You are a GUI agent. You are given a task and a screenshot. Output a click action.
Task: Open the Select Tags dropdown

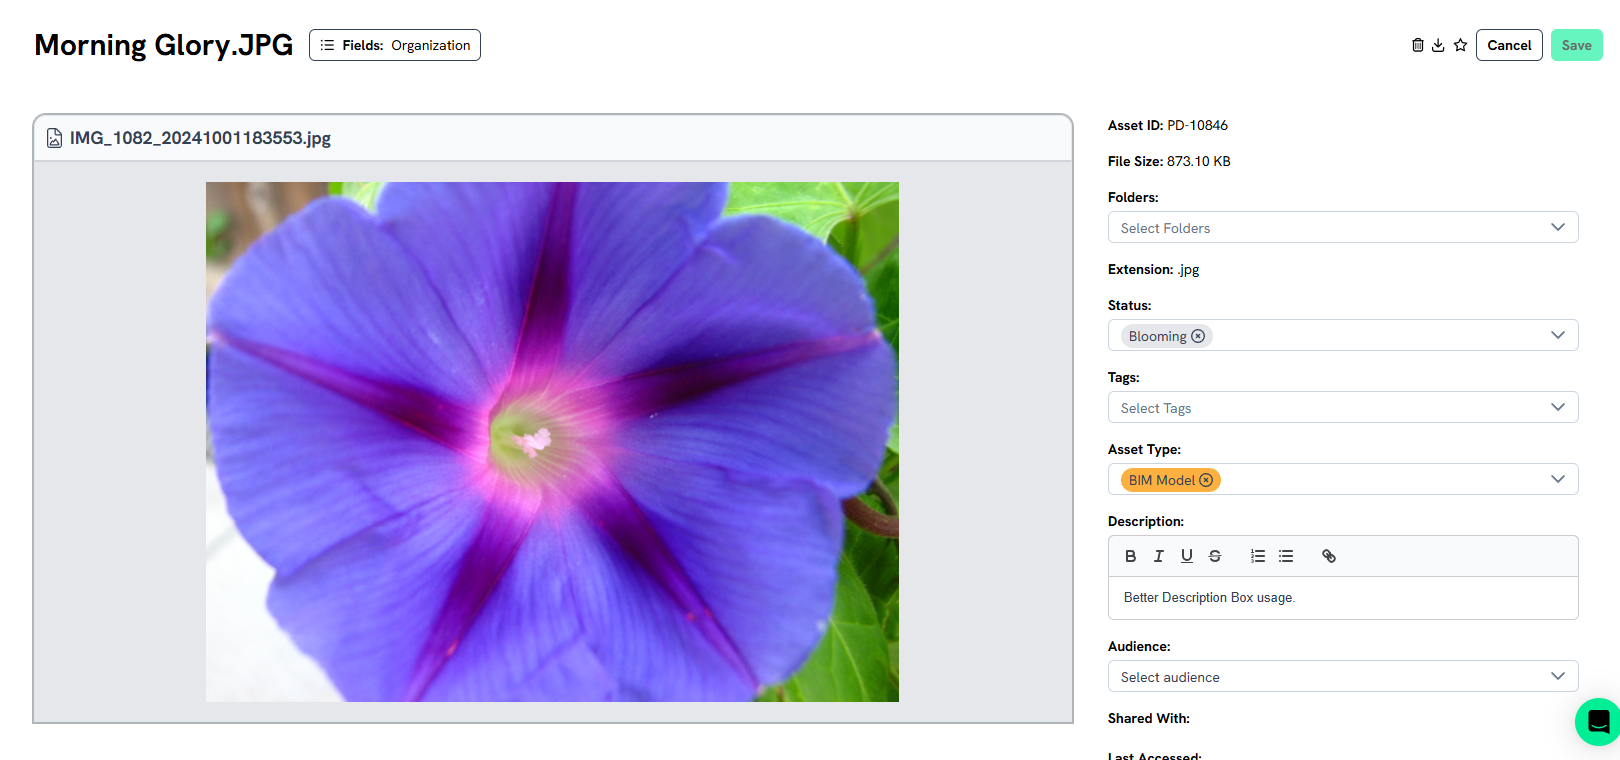point(1343,407)
